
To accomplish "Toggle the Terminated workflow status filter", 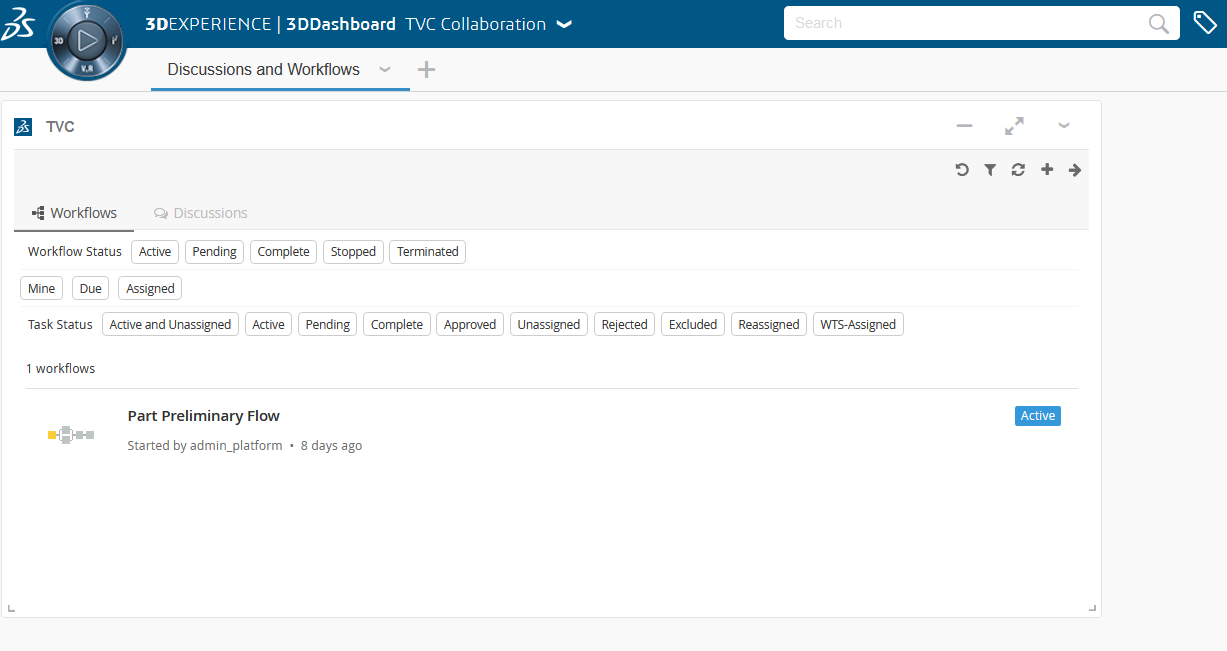I will pos(427,252).
